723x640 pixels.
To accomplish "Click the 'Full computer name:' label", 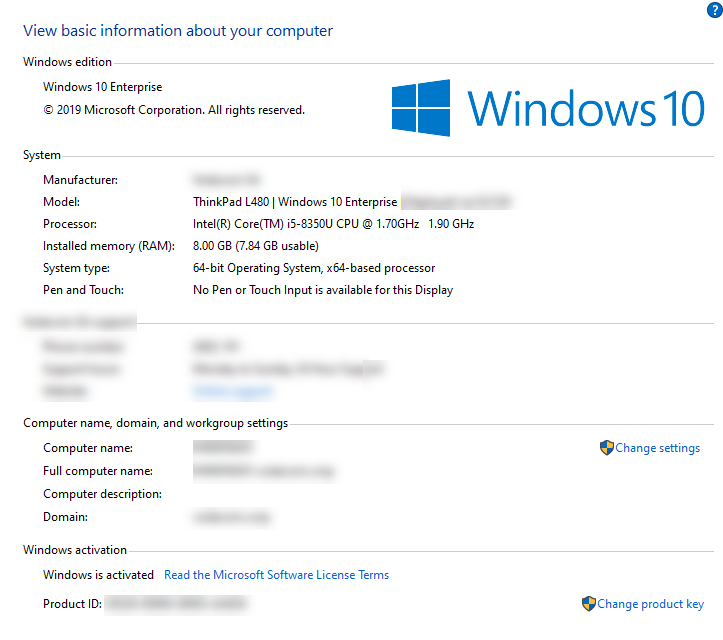I will tap(98, 471).
